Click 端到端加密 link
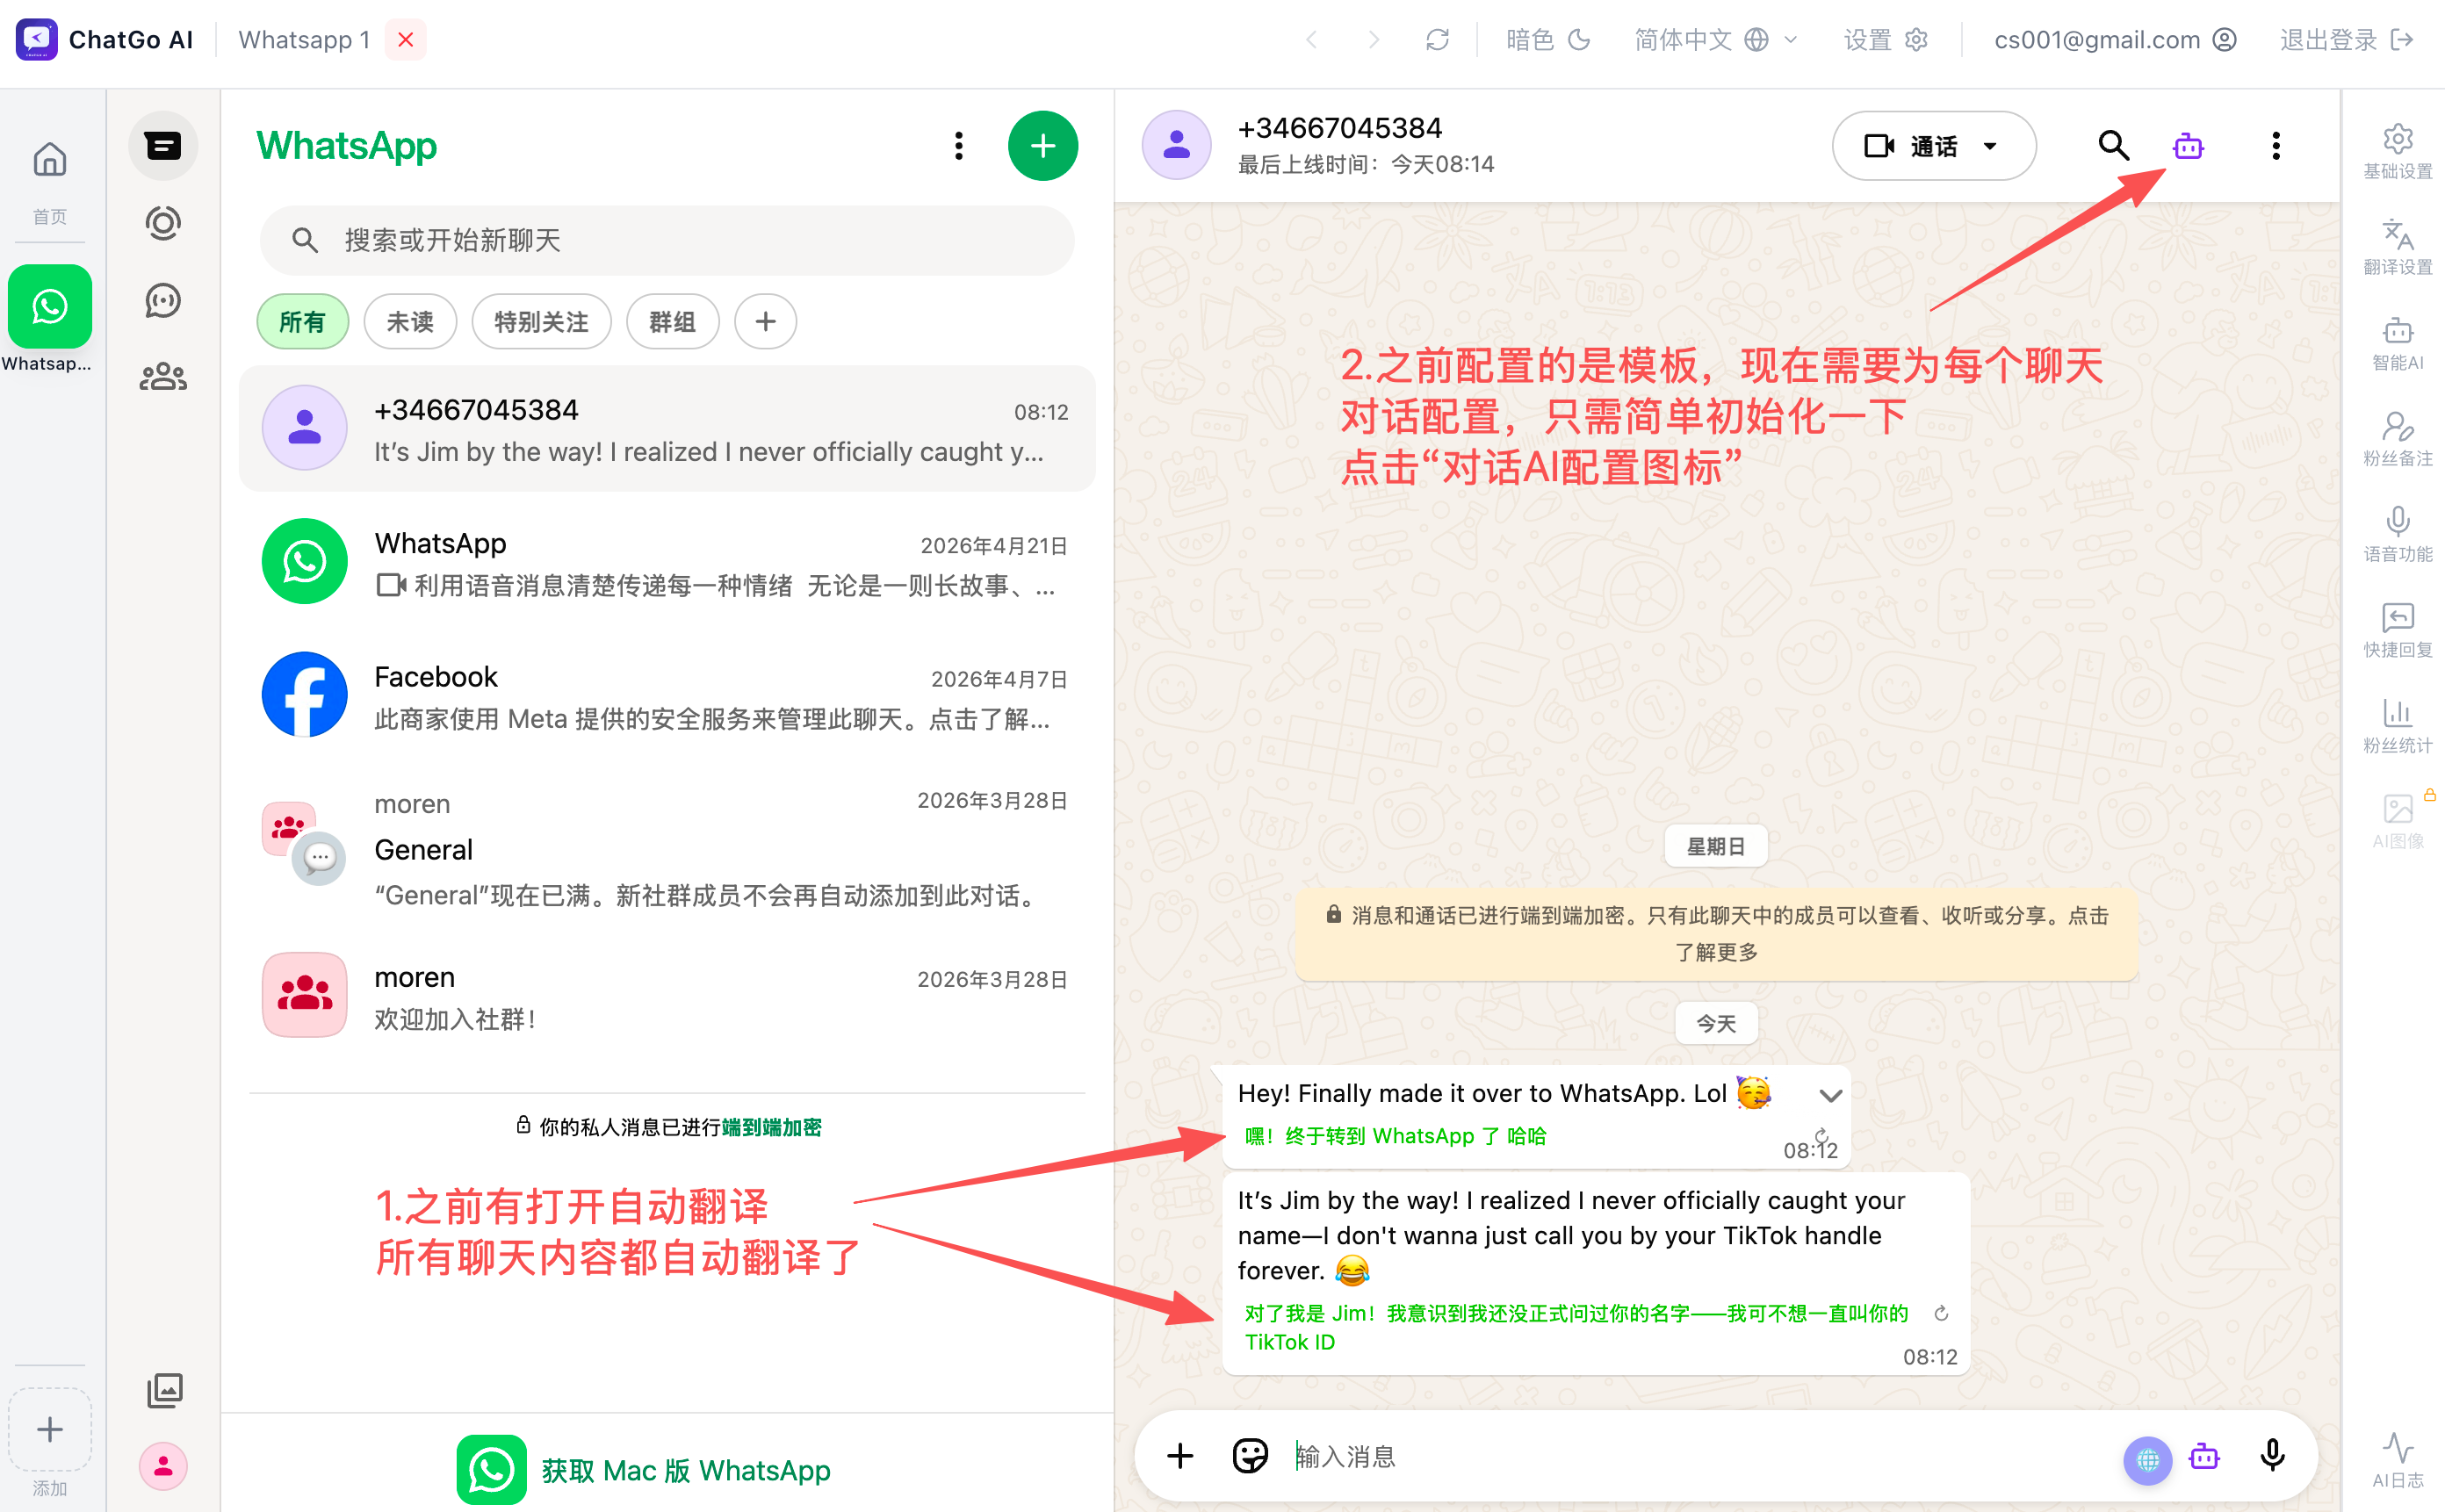 click(771, 1127)
